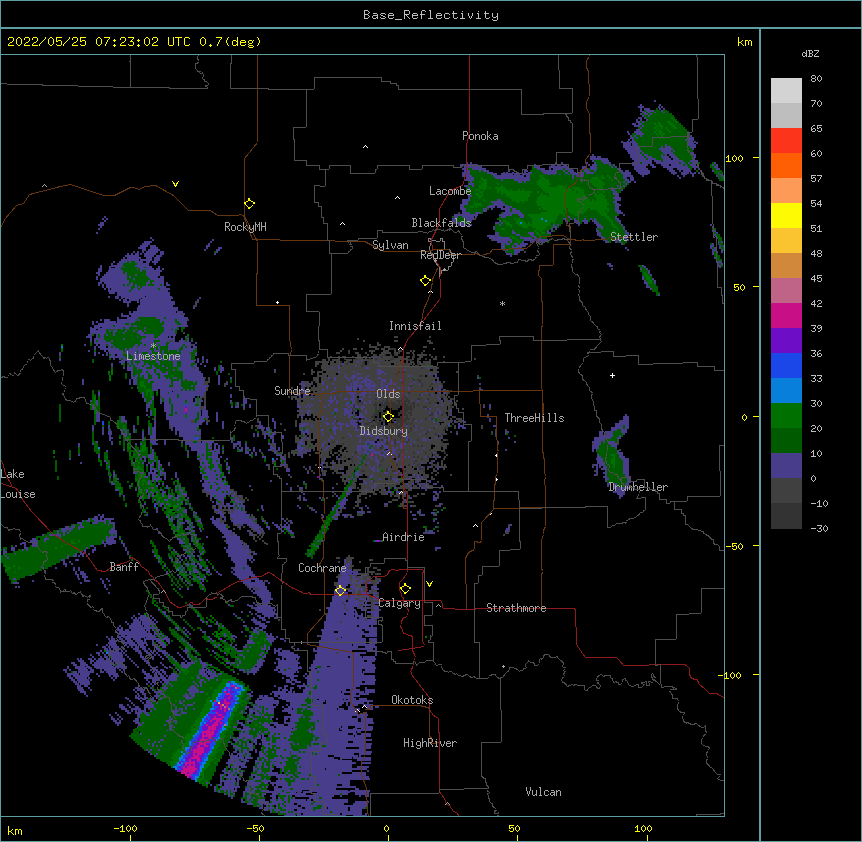This screenshot has width=862, height=842.
Task: Click the Sylvan label
Action: point(390,245)
